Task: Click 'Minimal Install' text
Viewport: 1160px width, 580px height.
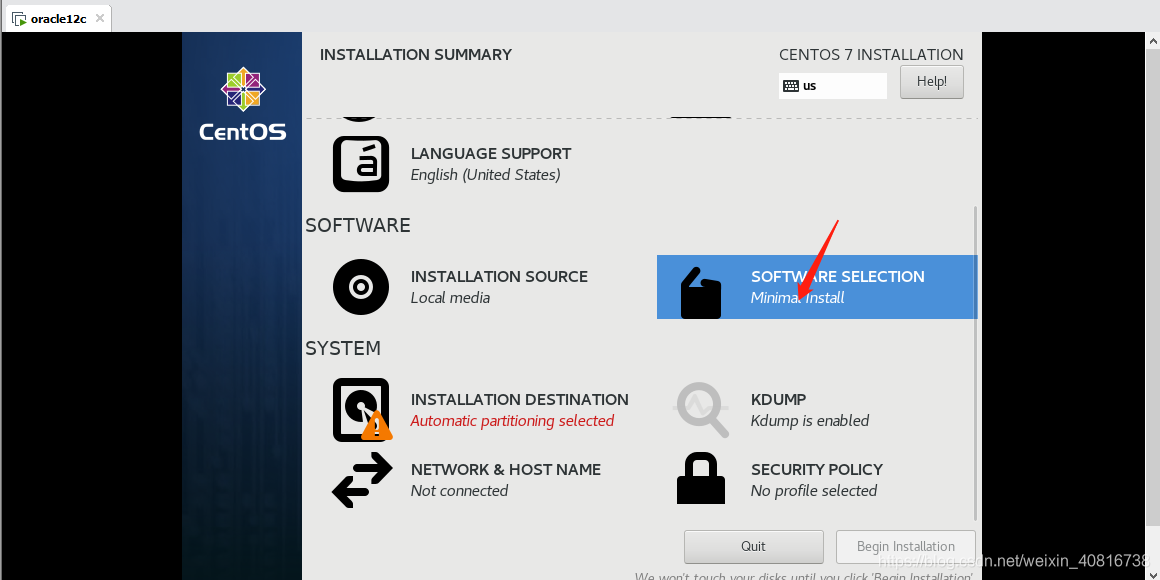Action: tap(798, 298)
